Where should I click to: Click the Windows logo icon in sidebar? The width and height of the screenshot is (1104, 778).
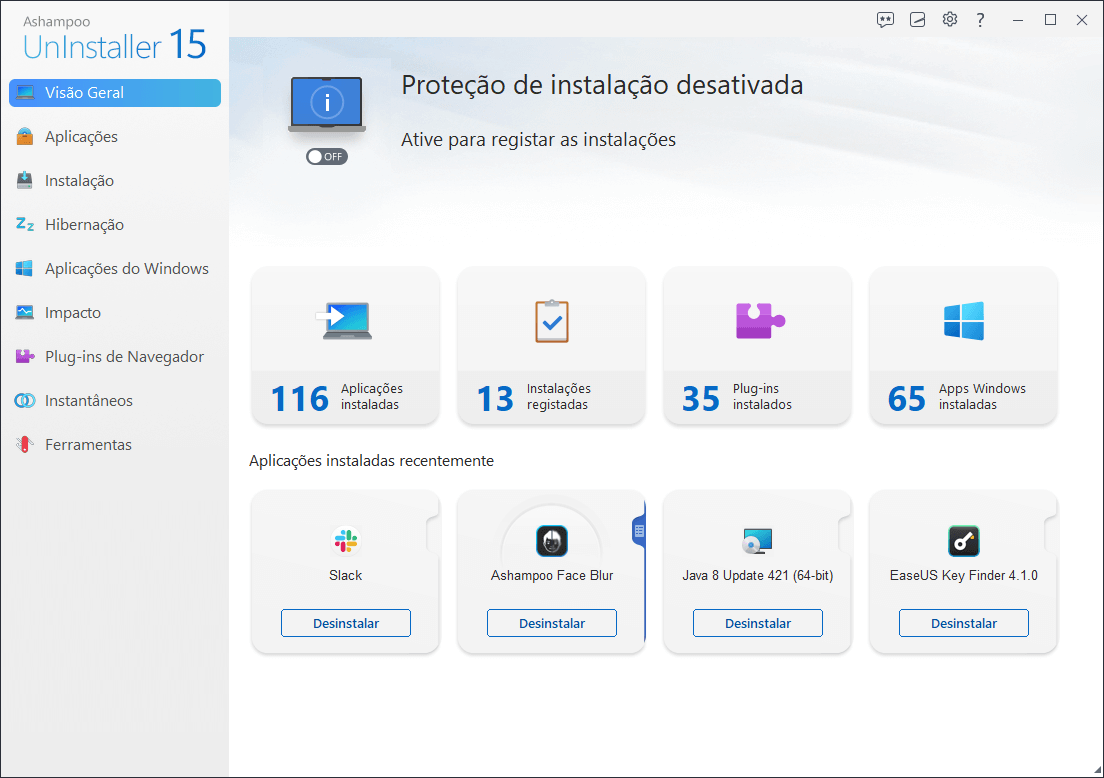(25, 268)
